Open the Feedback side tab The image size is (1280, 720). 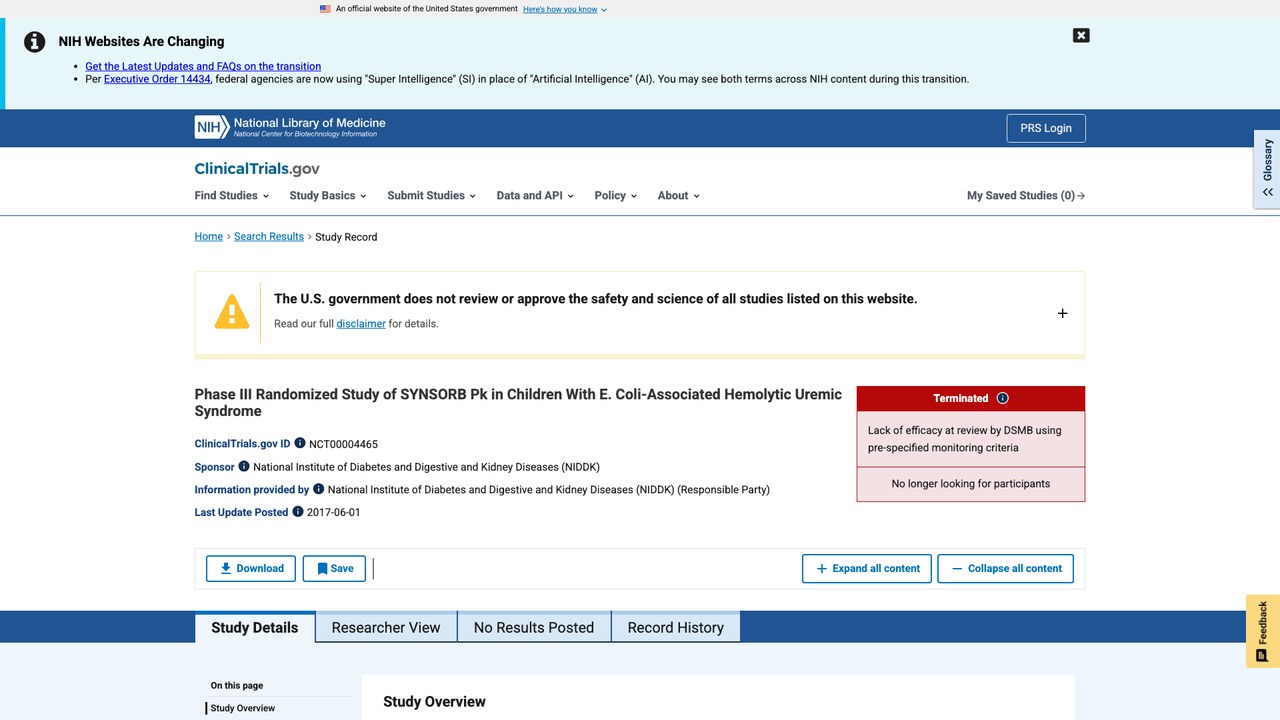coord(1263,631)
